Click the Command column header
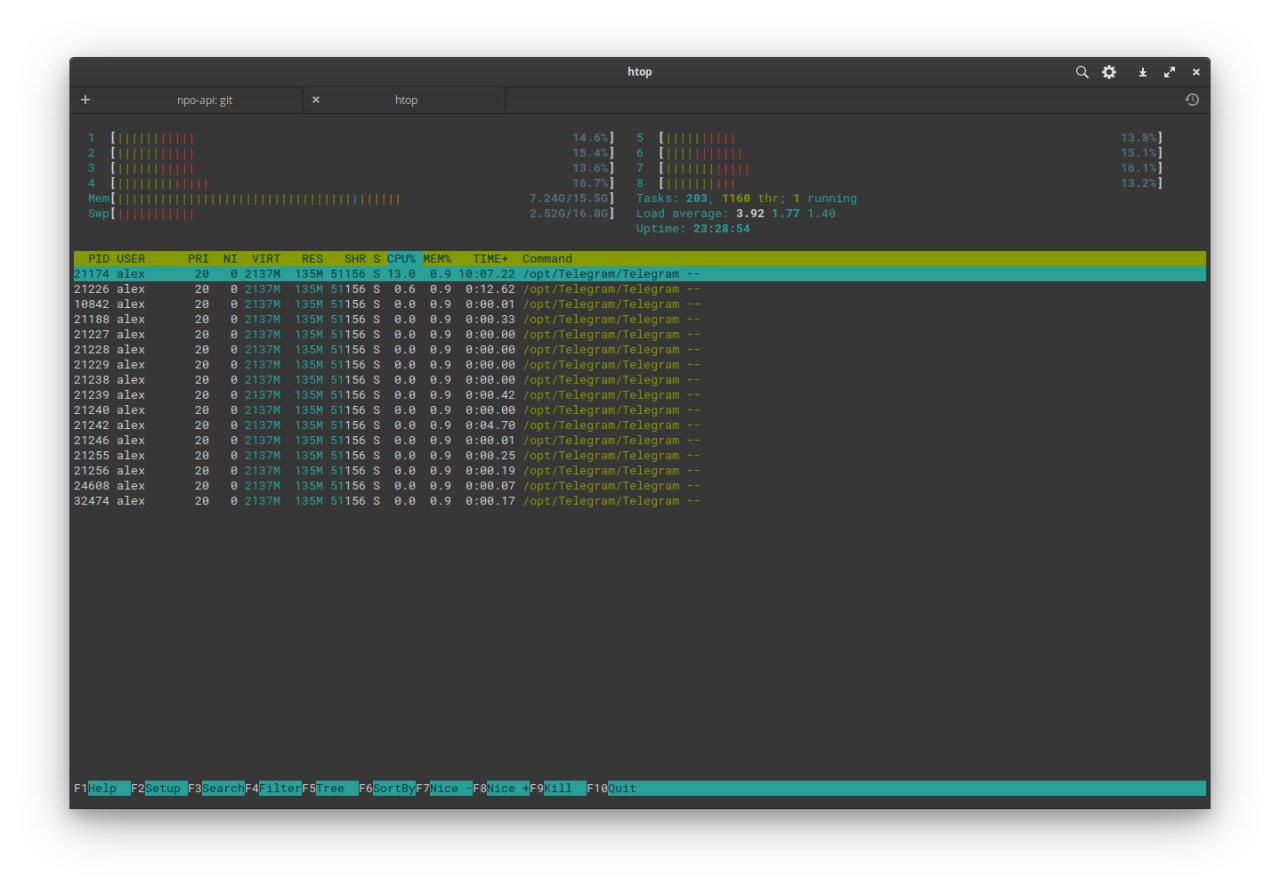 coord(547,259)
